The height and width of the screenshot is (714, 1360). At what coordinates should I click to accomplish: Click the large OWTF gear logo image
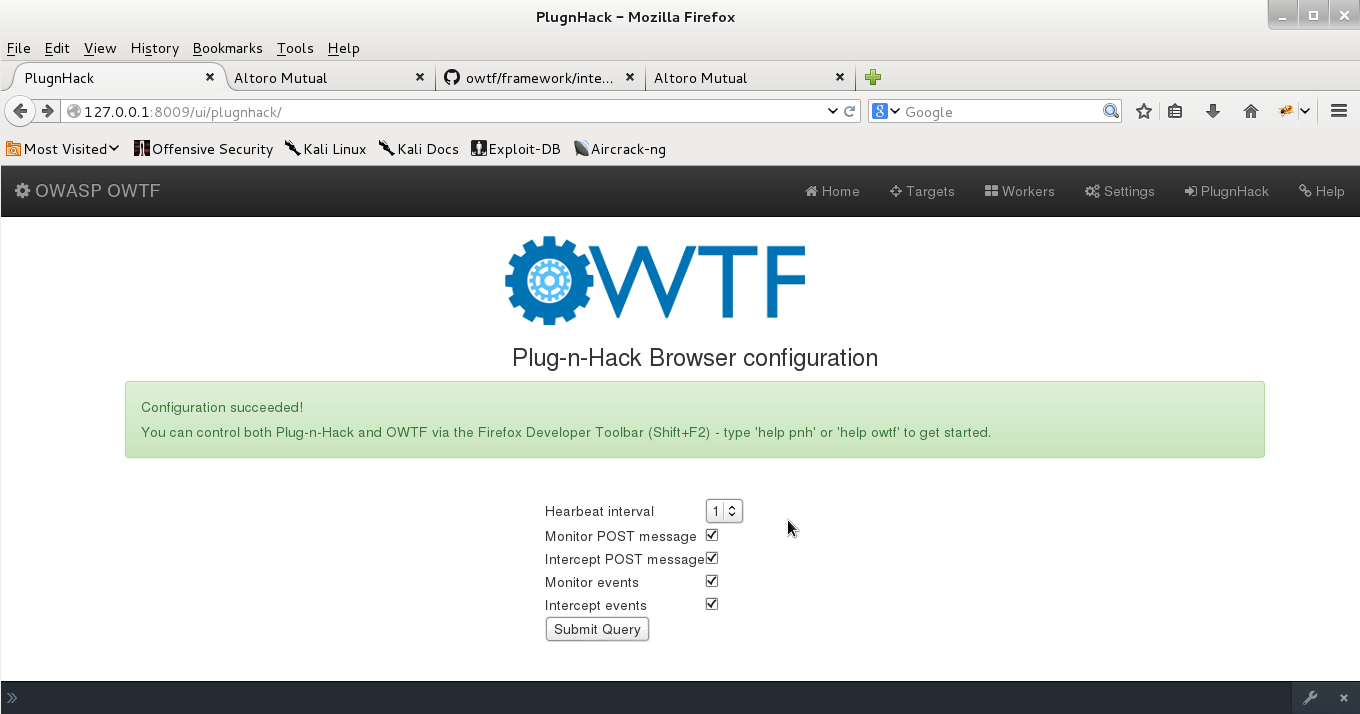coord(655,281)
